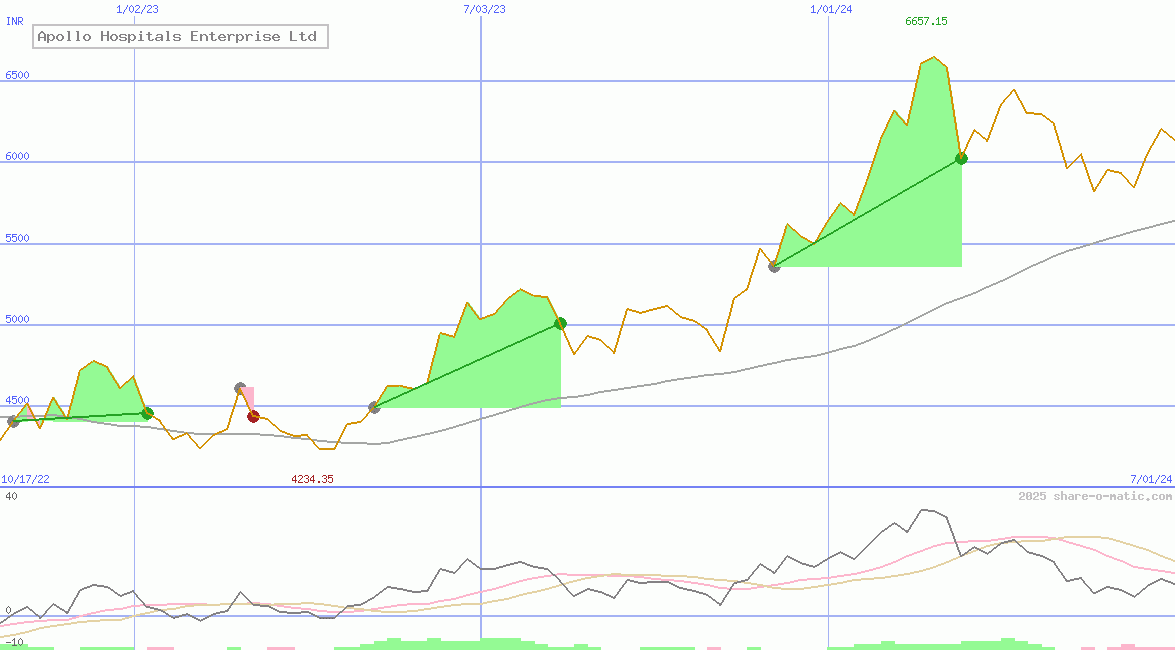Select the 4234.35 low price label
1175x650 pixels.
(x=312, y=480)
